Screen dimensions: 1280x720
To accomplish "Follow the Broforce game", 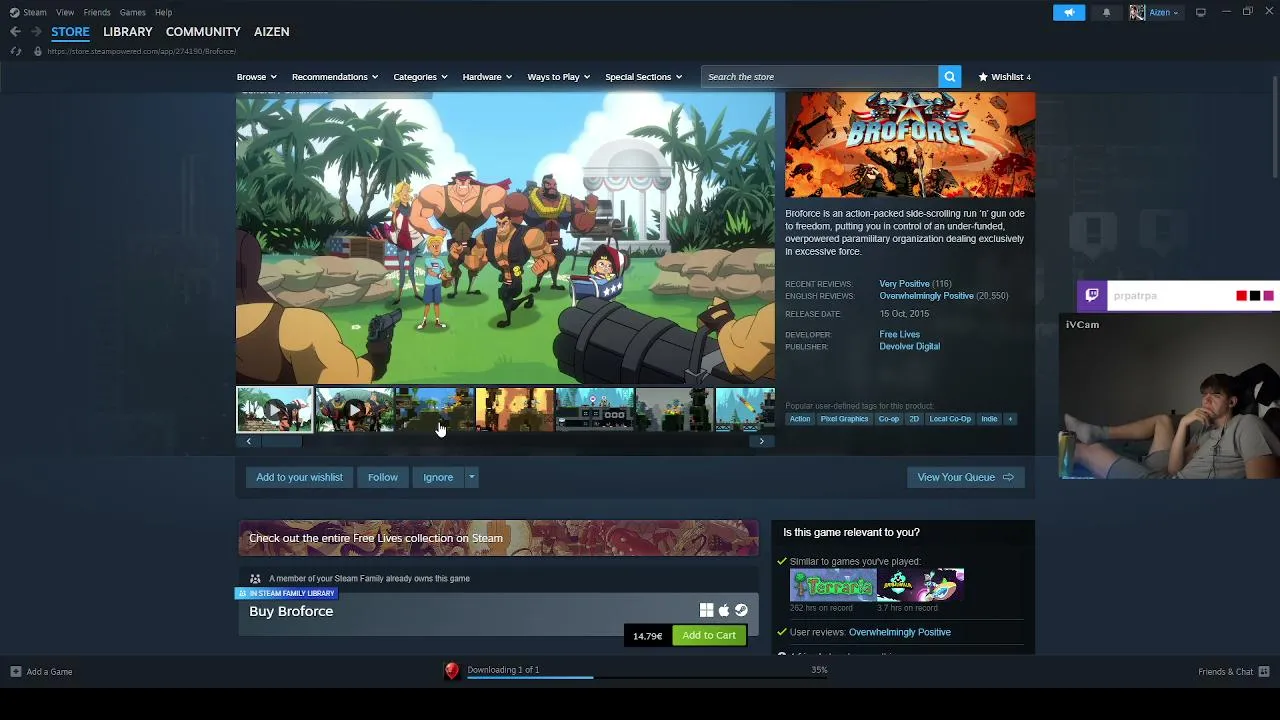I will coord(383,477).
